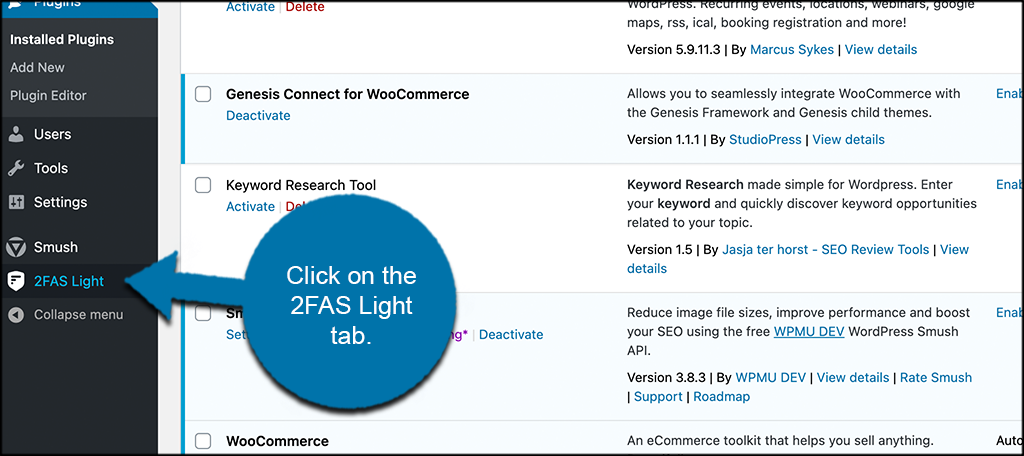This screenshot has width=1024, height=456.
Task: Go to Add New plugin page
Action: pyautogui.click(x=37, y=68)
